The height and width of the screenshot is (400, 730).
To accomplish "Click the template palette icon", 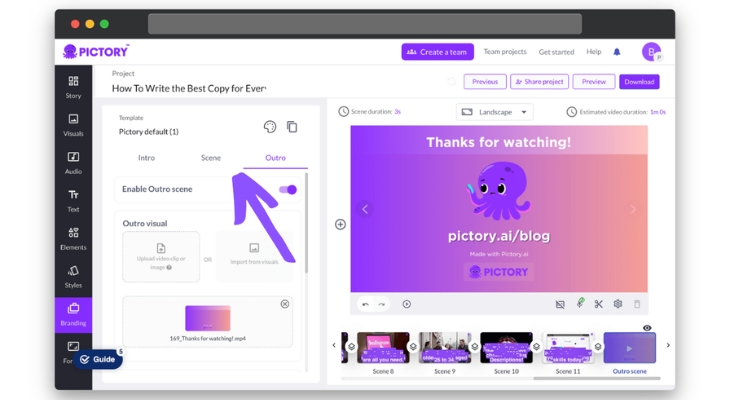I will click(270, 127).
